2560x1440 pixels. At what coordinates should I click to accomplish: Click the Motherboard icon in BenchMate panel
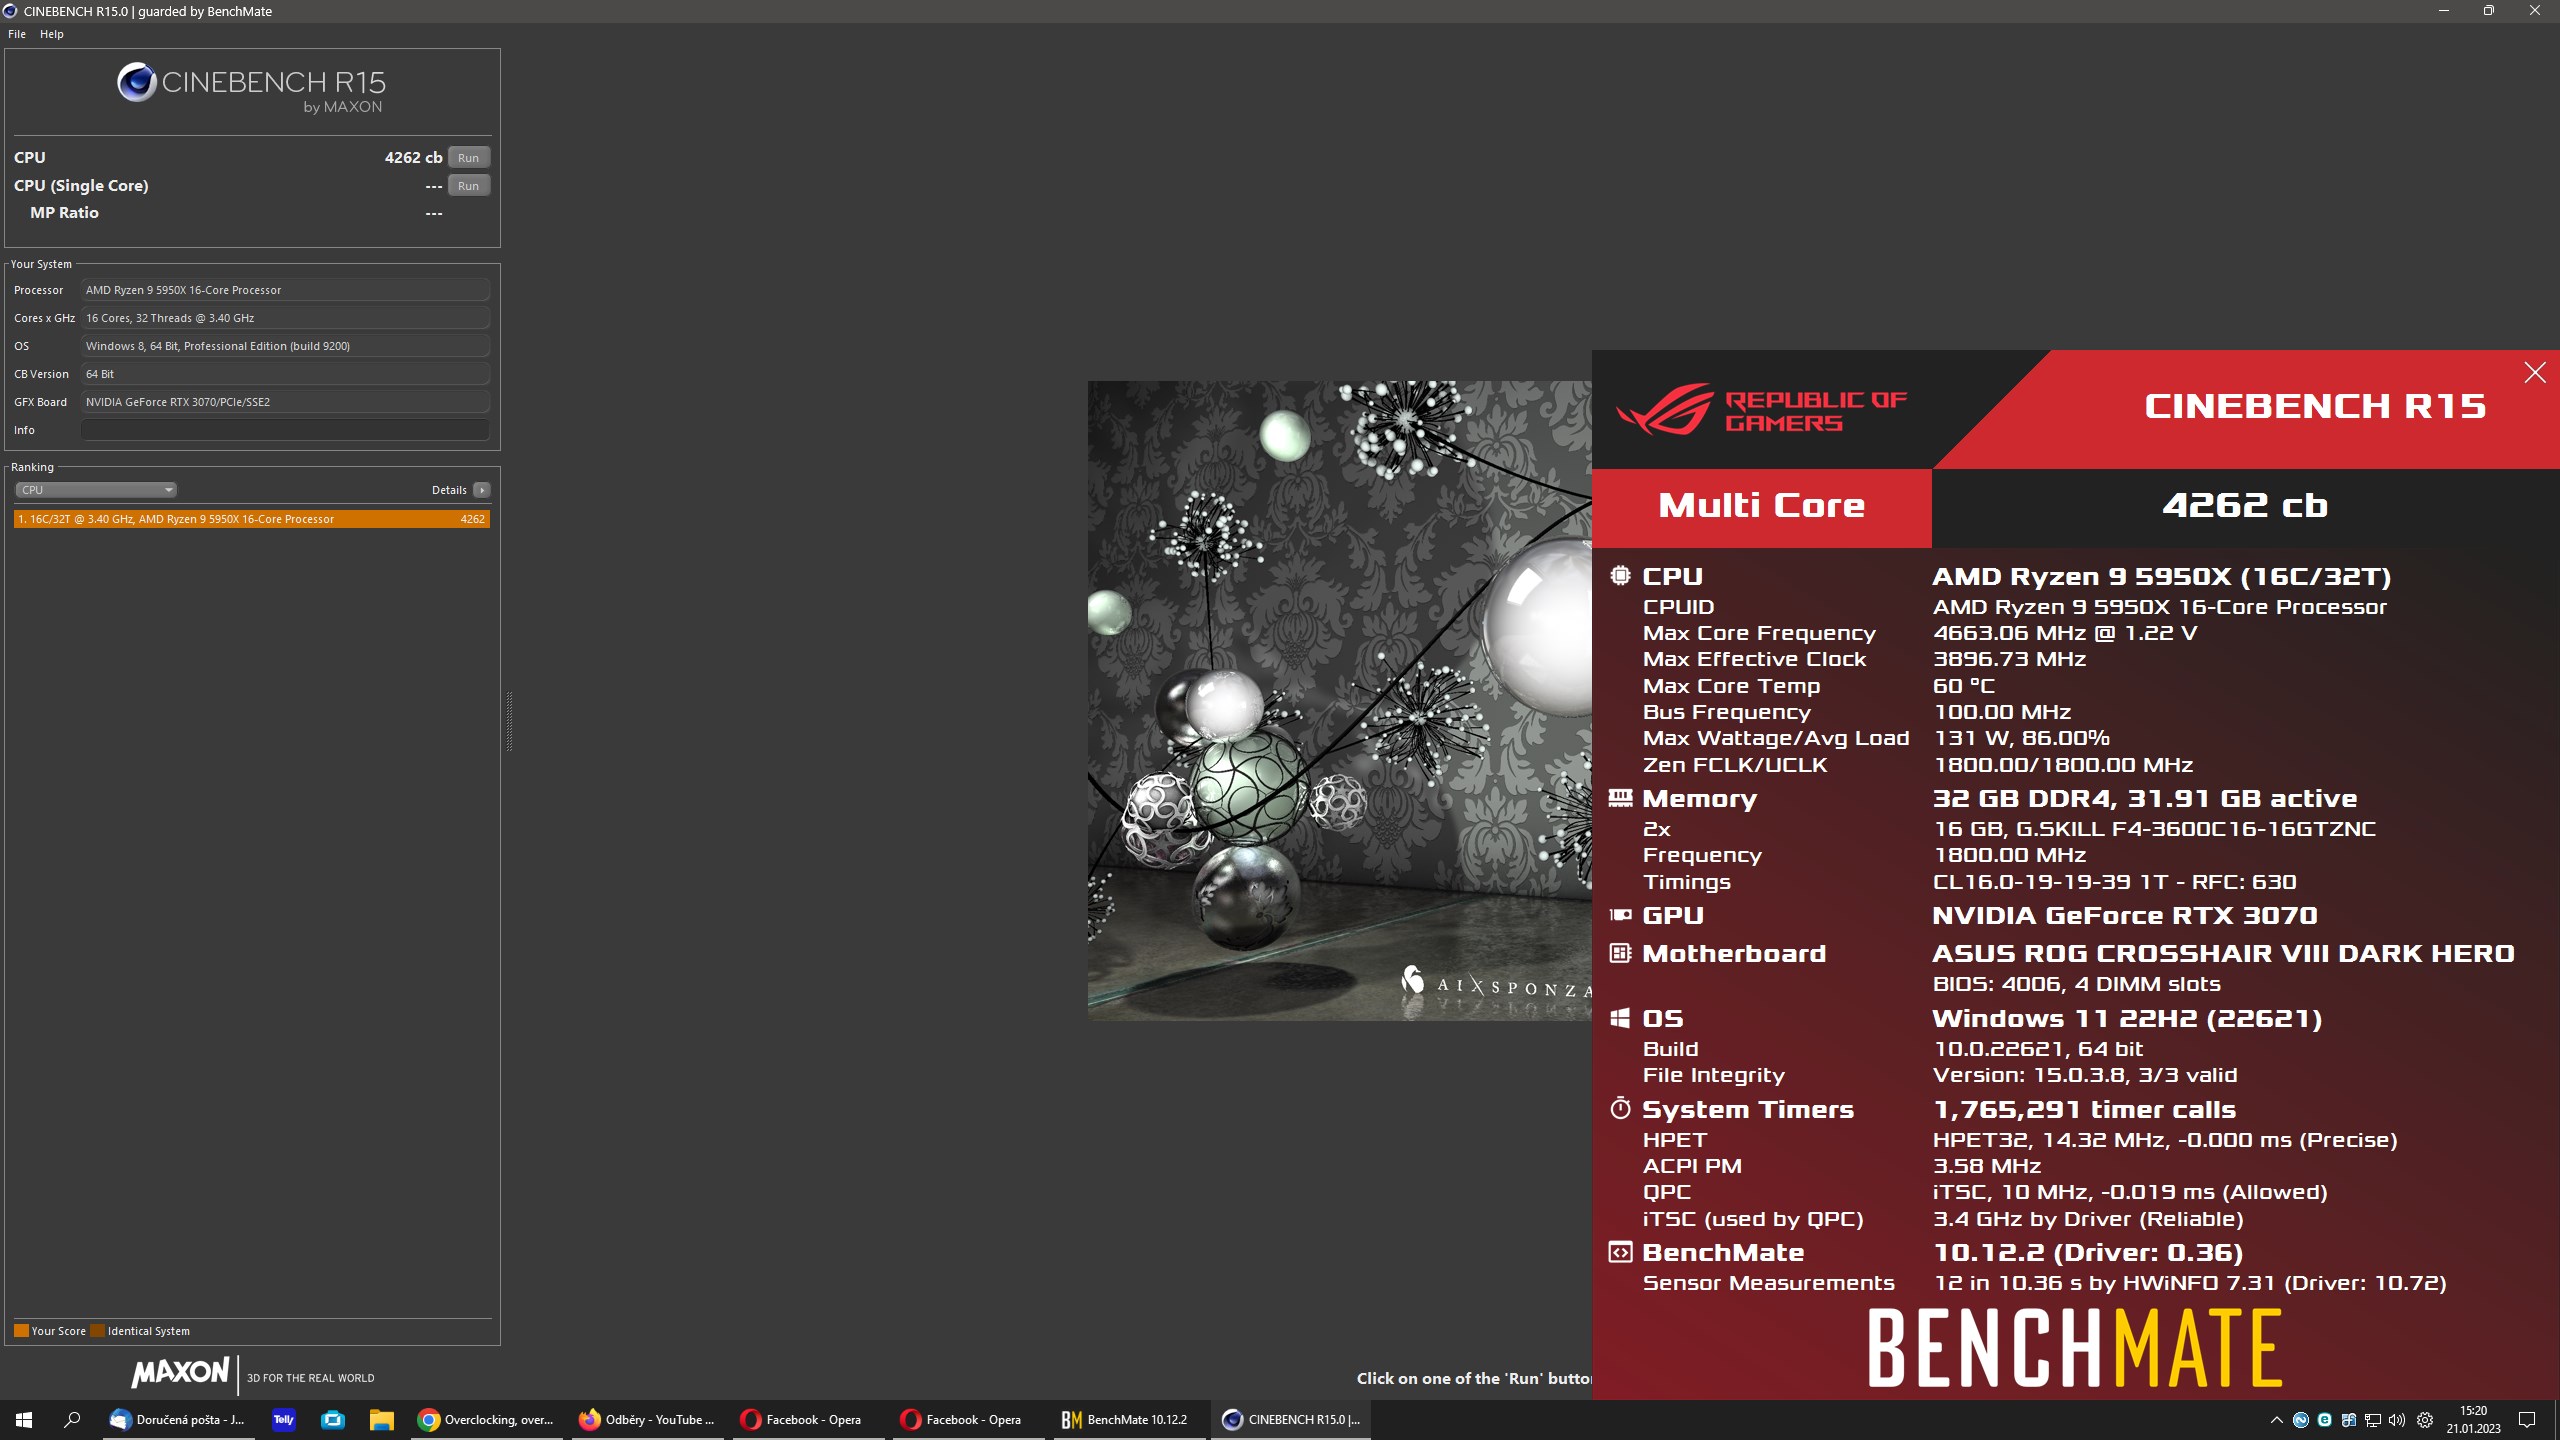[1620, 952]
